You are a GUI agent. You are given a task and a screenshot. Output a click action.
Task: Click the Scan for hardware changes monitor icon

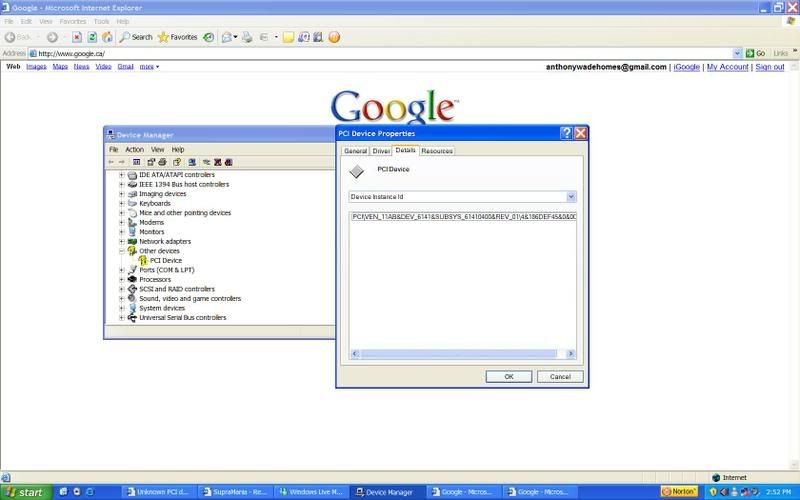coord(192,162)
